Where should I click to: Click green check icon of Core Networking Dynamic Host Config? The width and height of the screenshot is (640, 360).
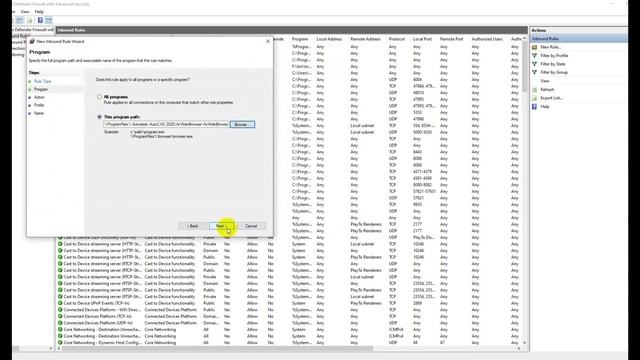click(x=60, y=342)
